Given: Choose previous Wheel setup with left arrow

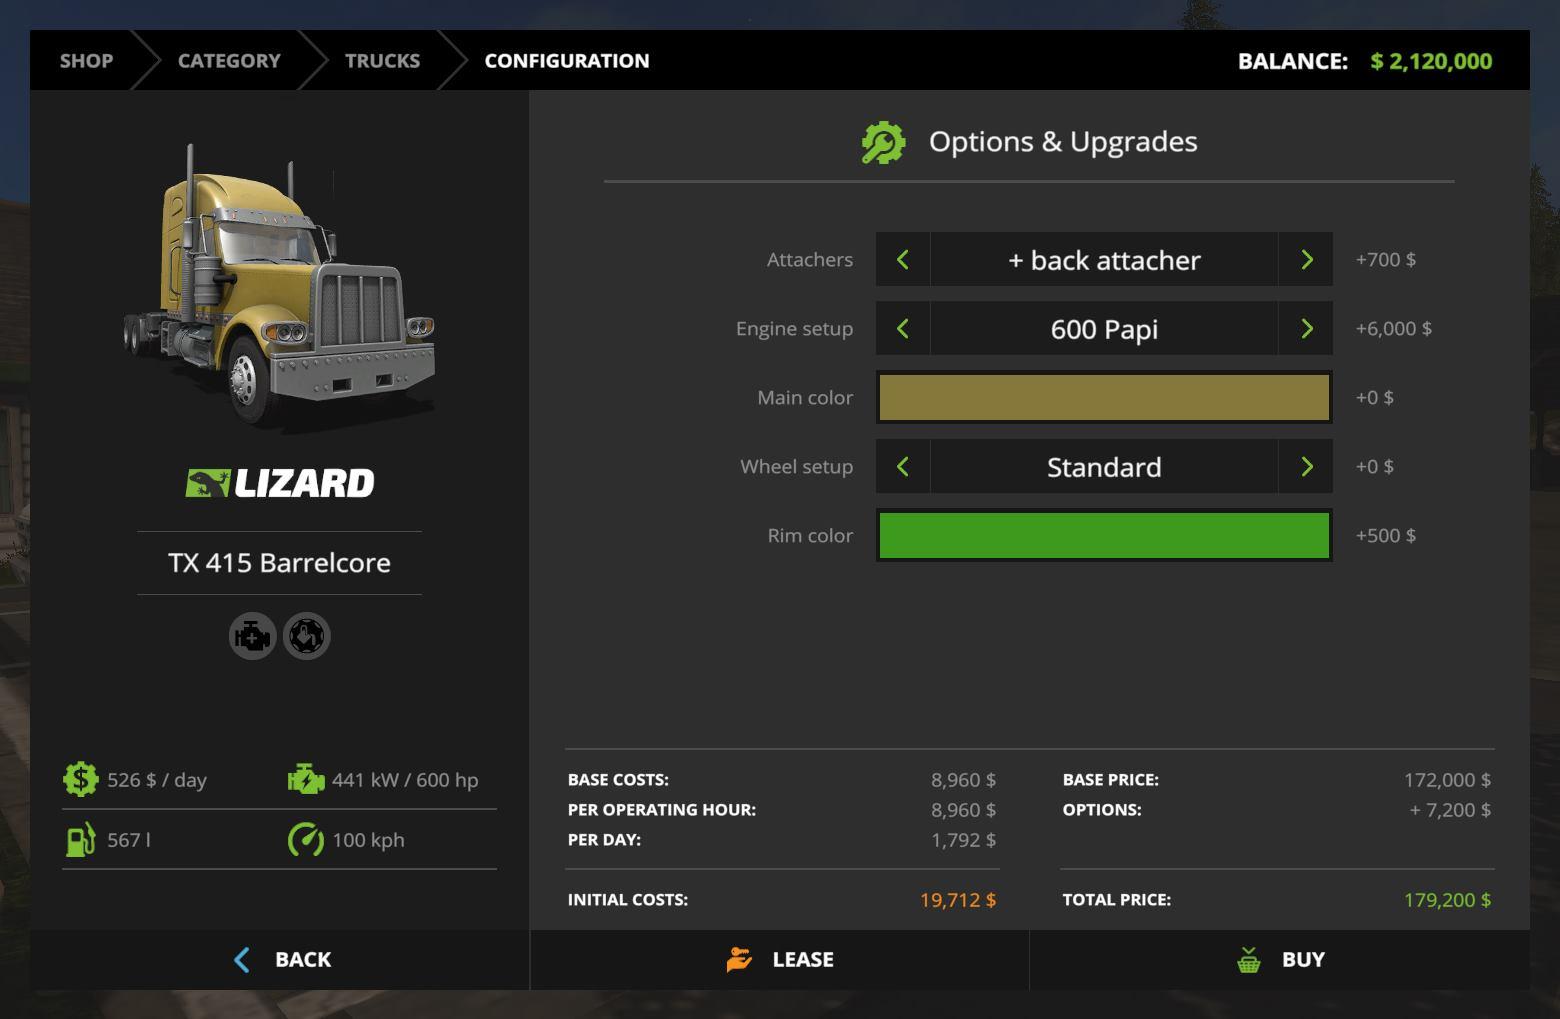Looking at the screenshot, I should pyautogui.click(x=903, y=467).
